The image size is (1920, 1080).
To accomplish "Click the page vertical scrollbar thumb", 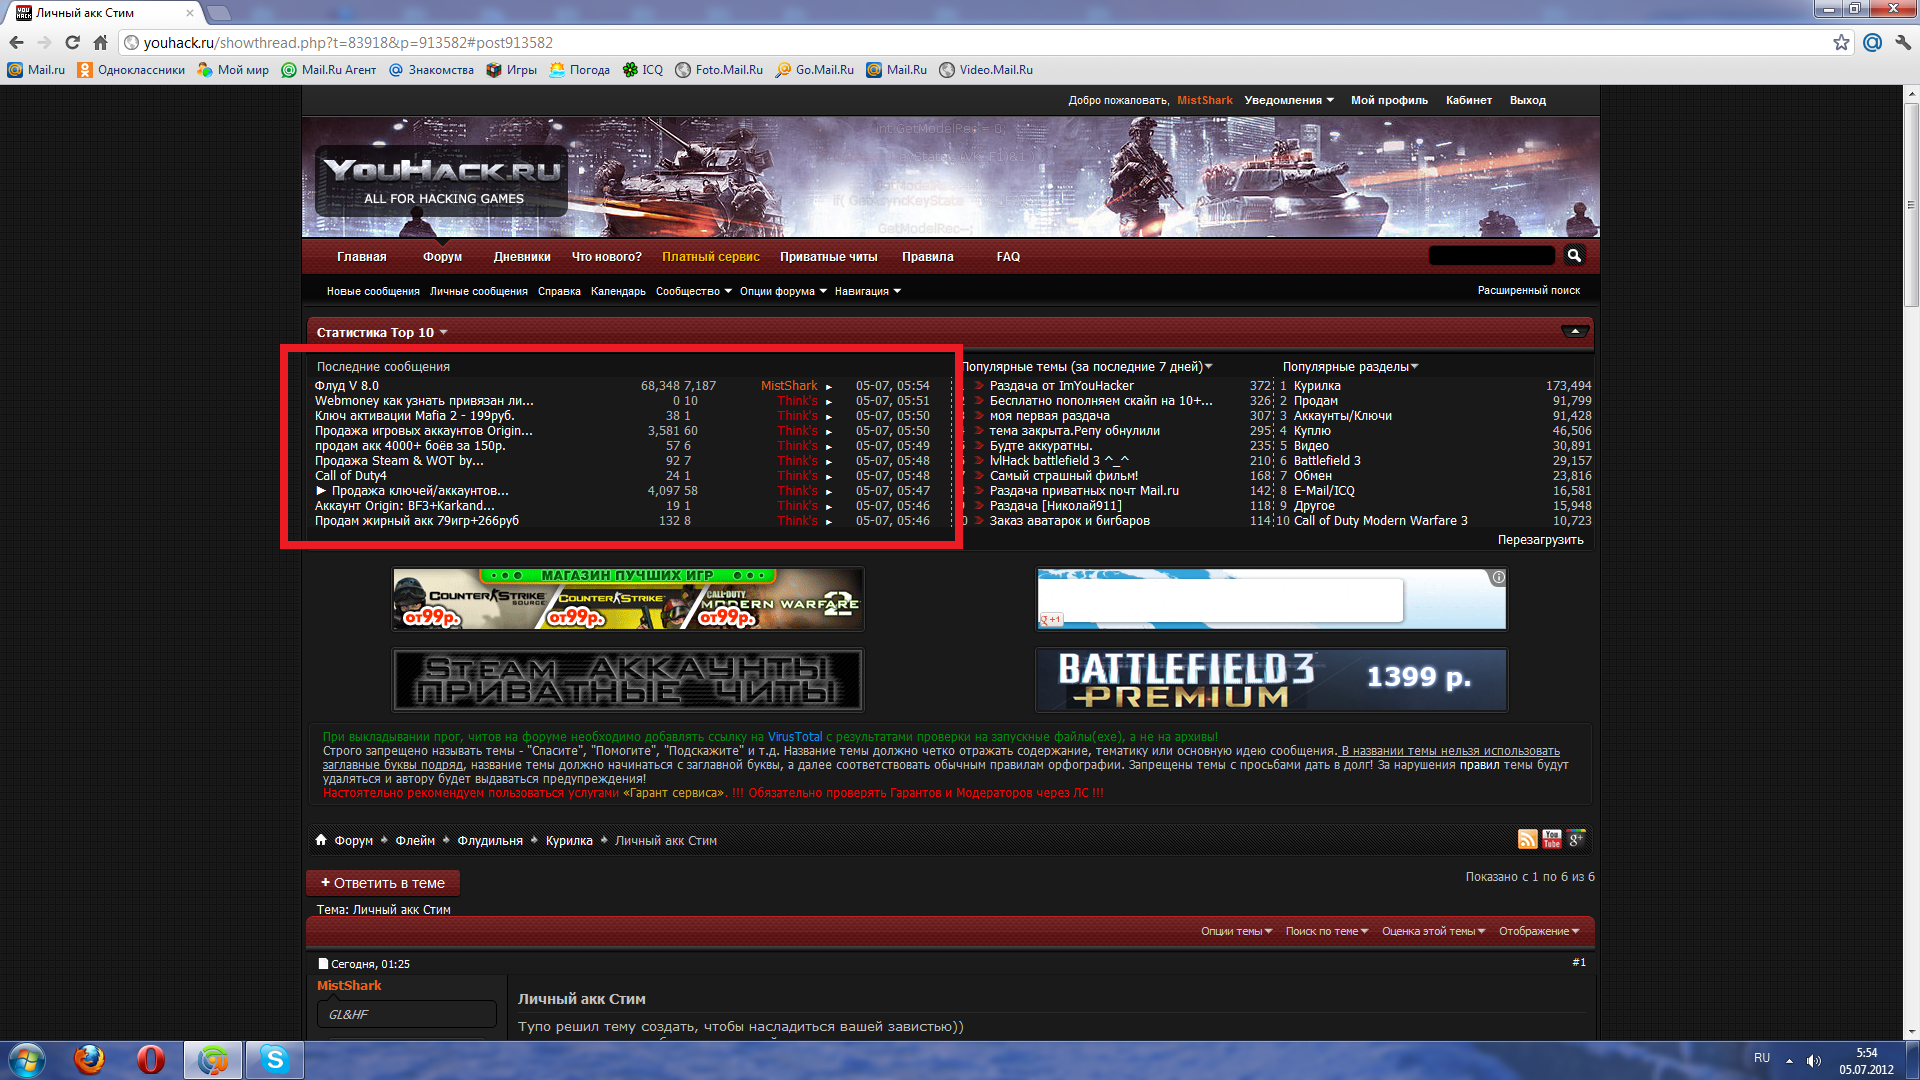I will (1910, 205).
